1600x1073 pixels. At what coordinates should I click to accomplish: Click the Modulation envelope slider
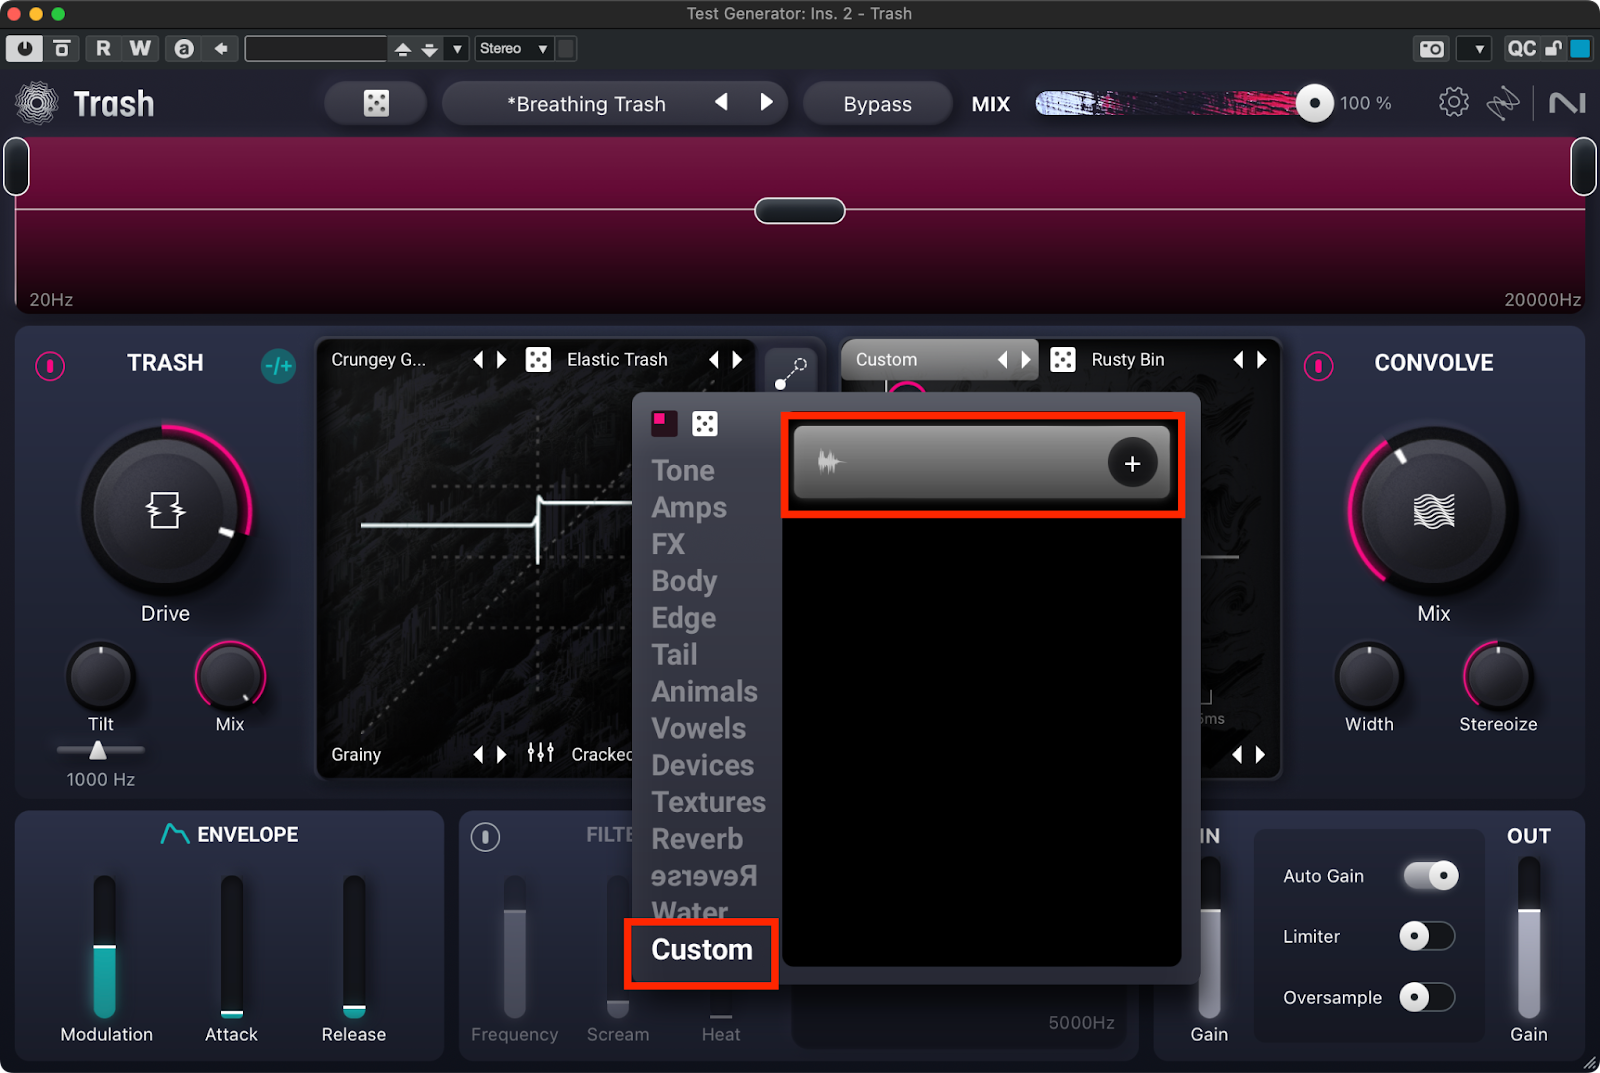click(104, 947)
